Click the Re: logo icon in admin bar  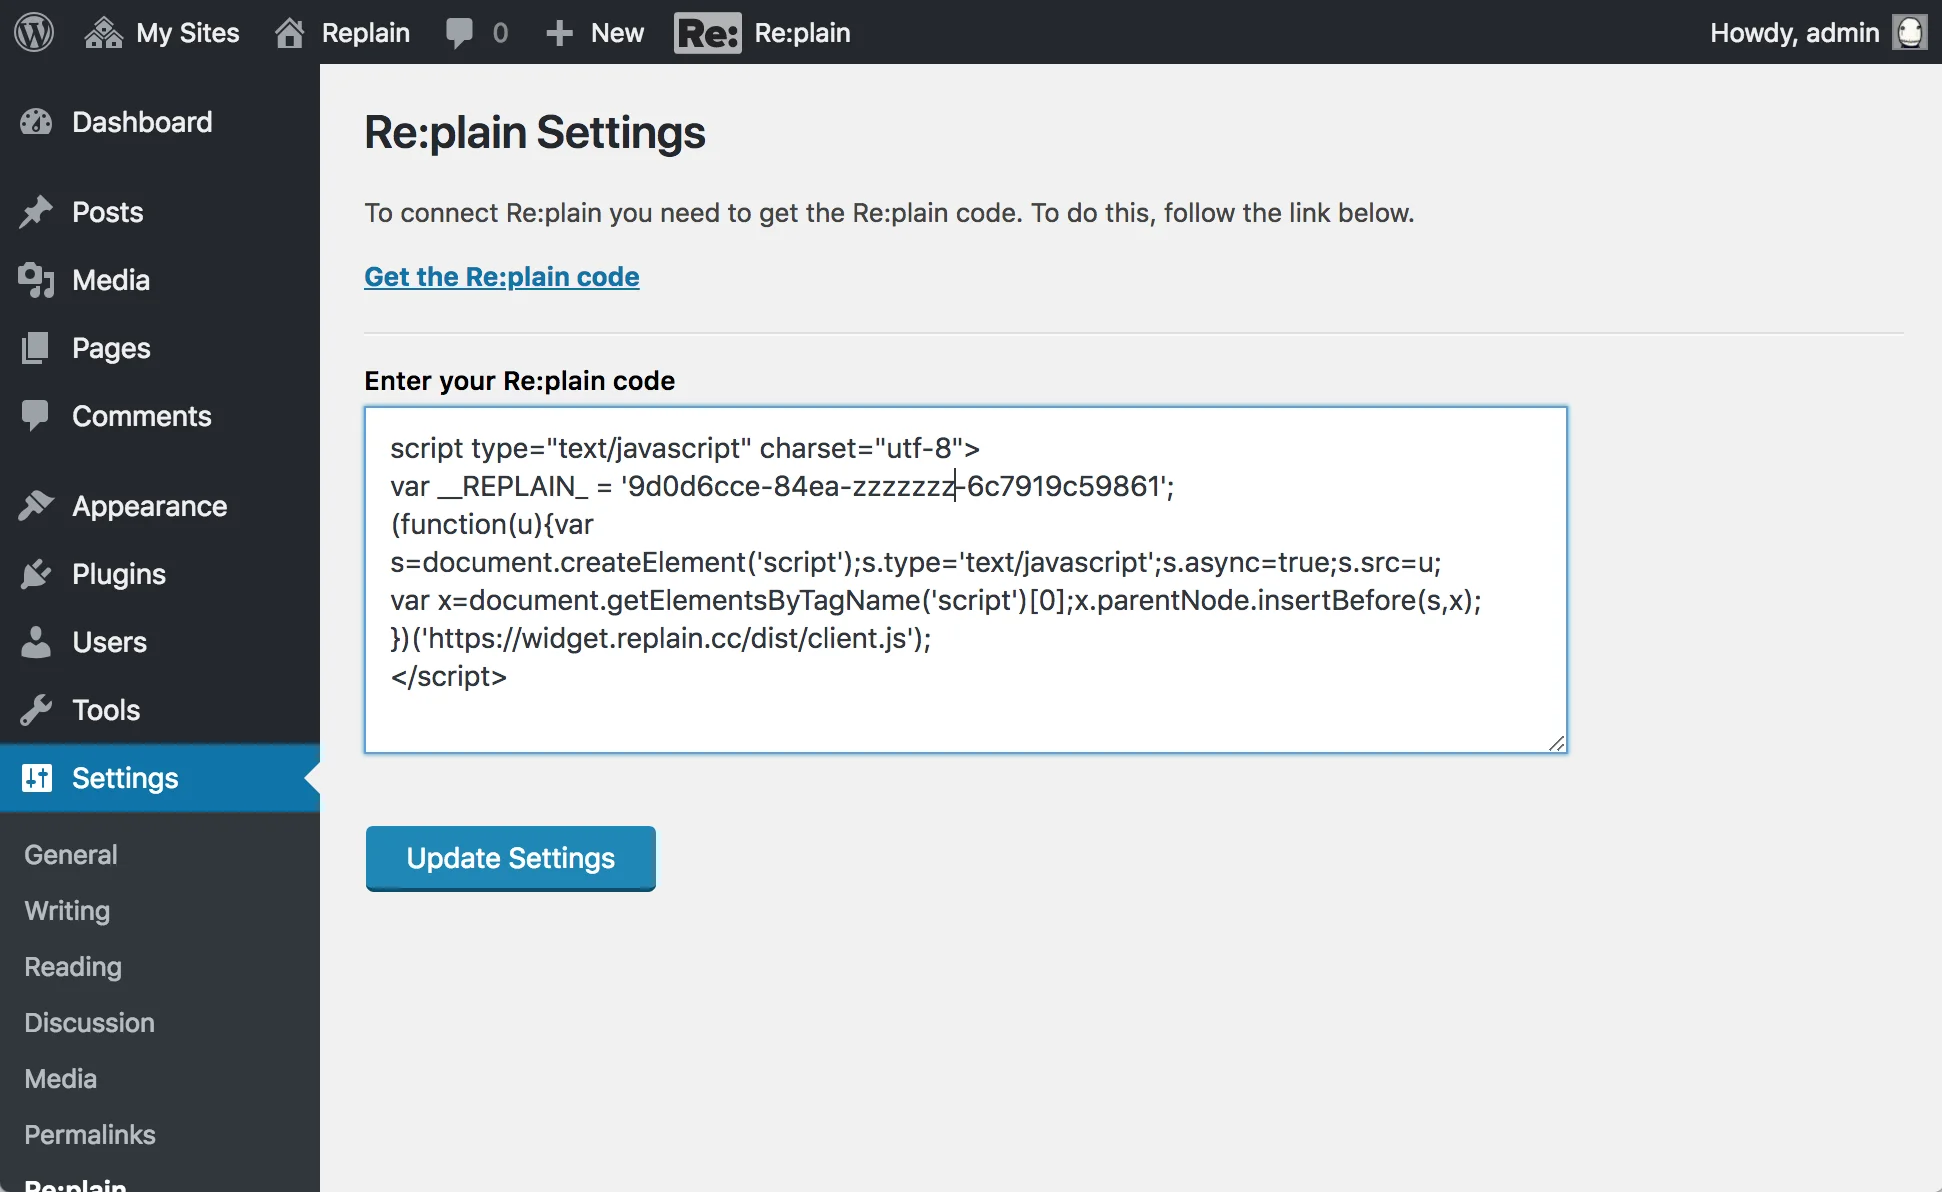pyautogui.click(x=708, y=33)
